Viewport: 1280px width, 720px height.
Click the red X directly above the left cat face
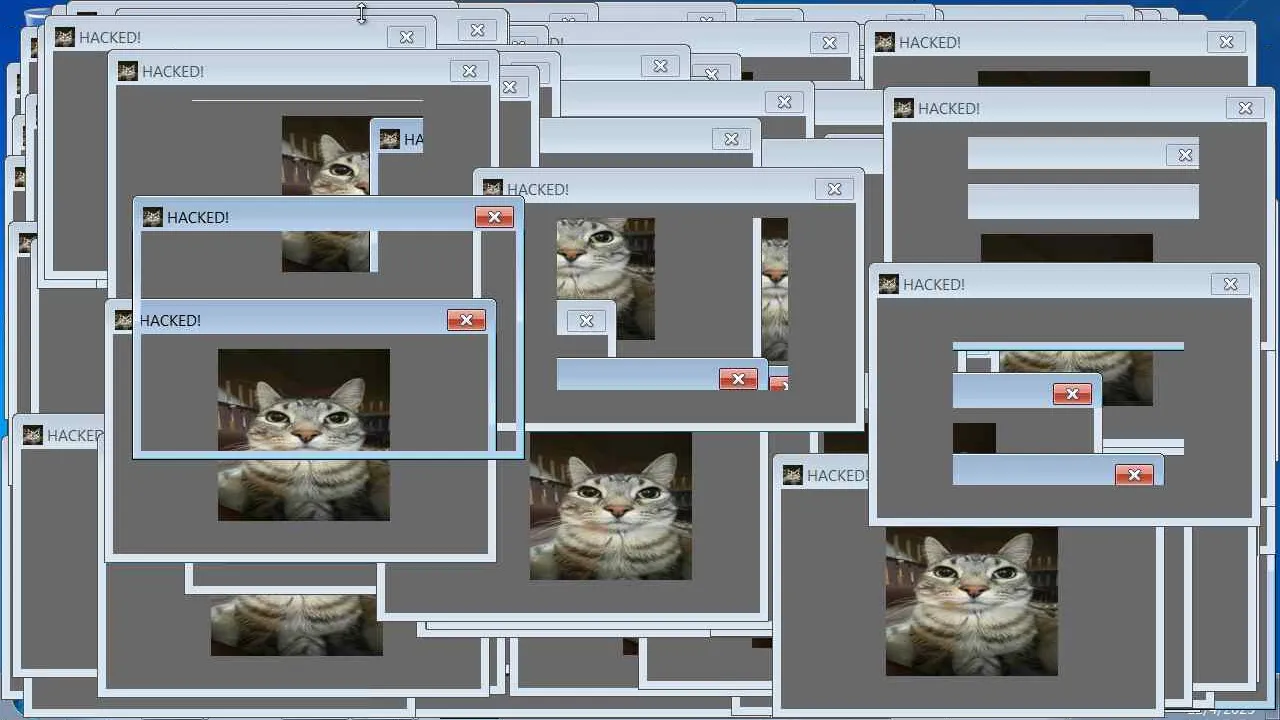click(466, 320)
